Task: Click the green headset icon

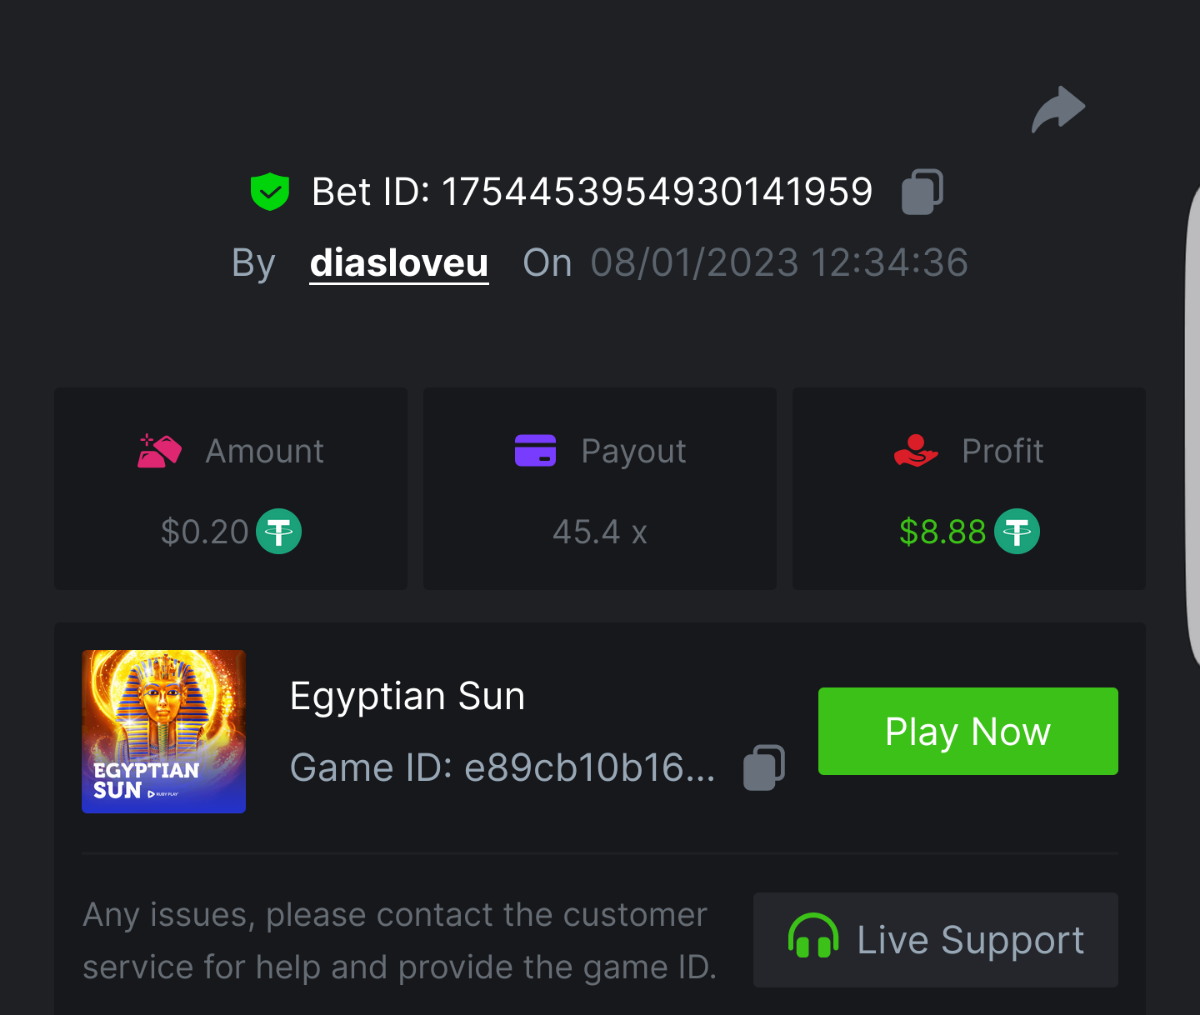Action: [x=812, y=938]
